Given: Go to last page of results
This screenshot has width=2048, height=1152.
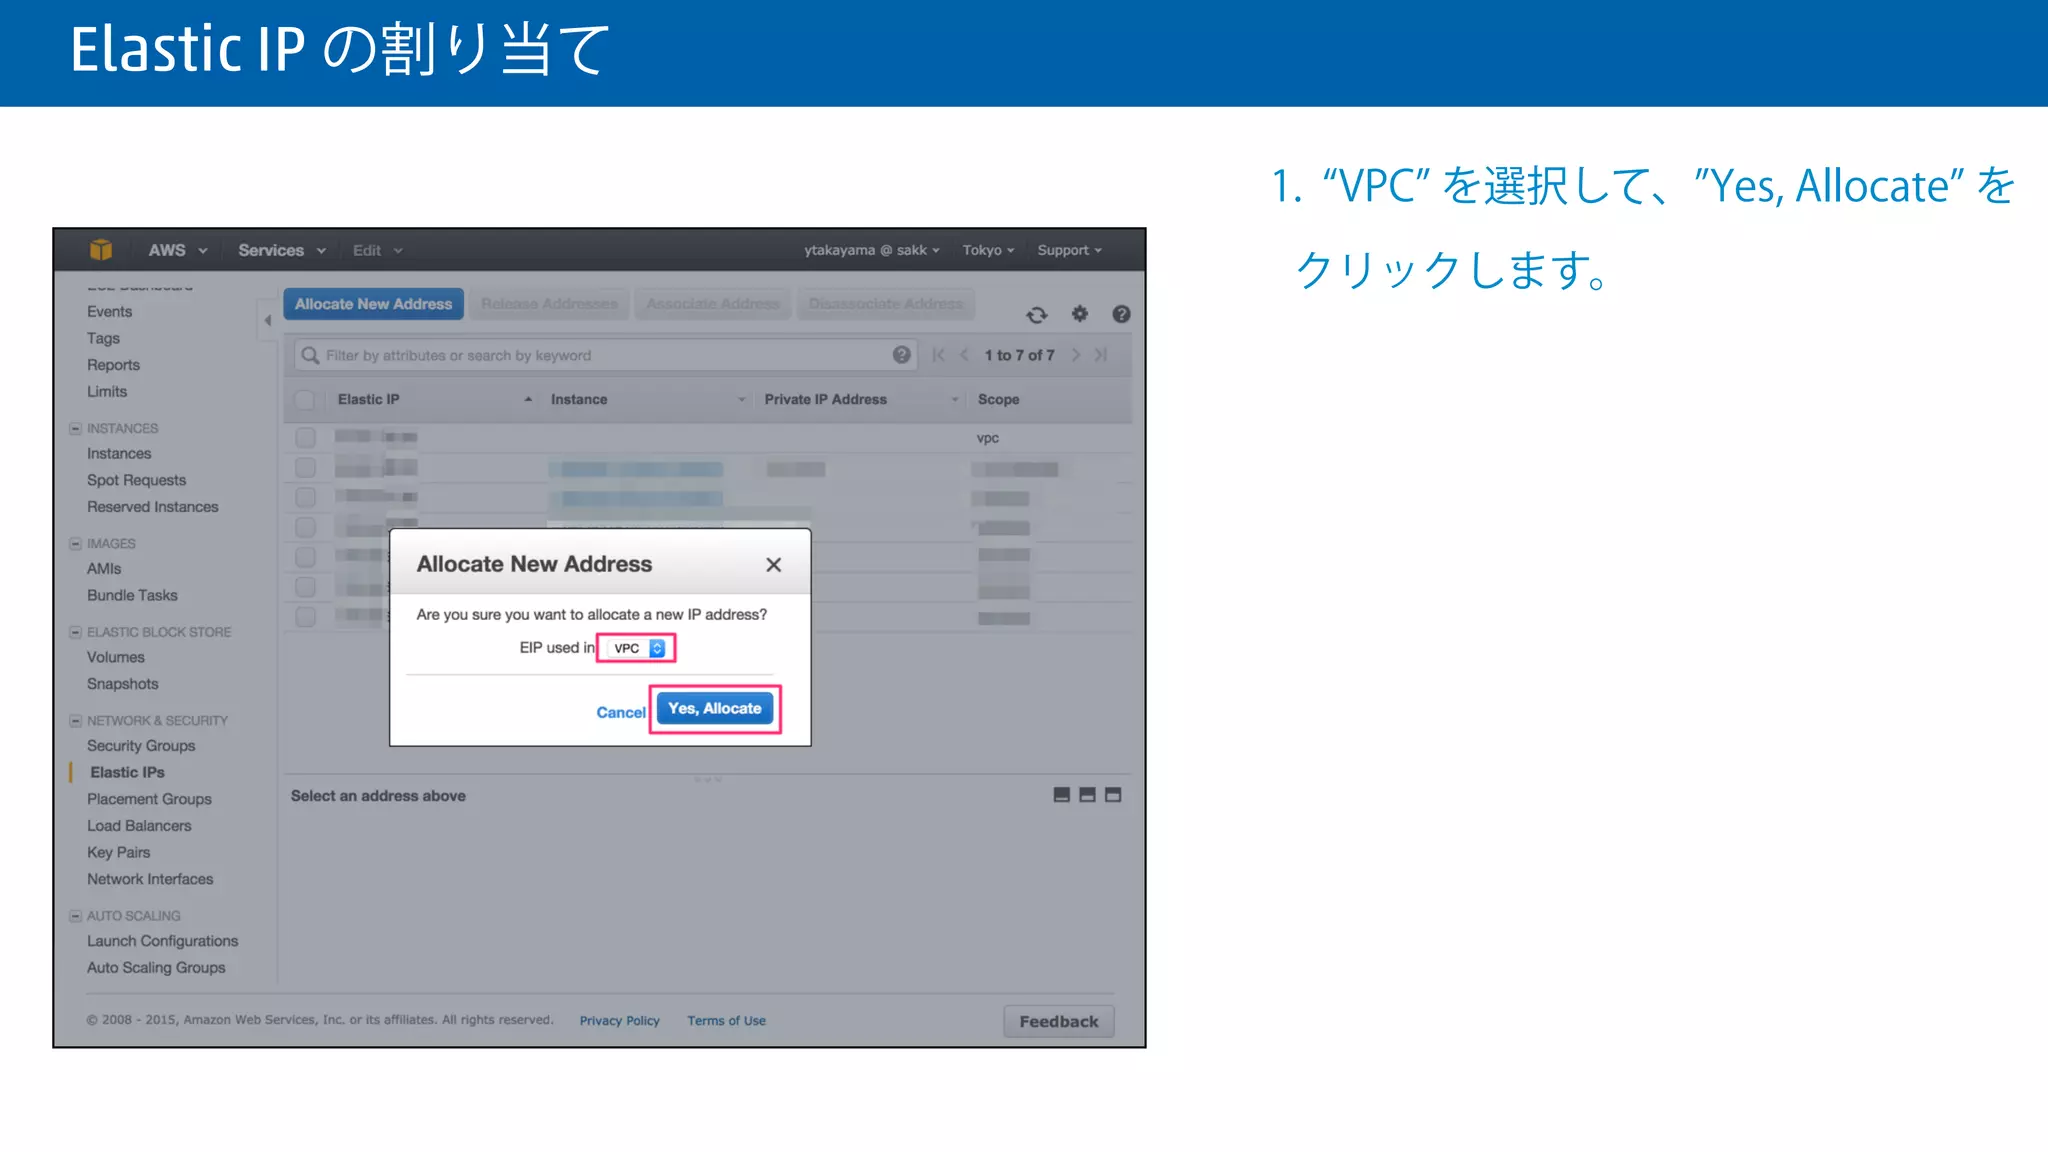Looking at the screenshot, I should pyautogui.click(x=1101, y=355).
